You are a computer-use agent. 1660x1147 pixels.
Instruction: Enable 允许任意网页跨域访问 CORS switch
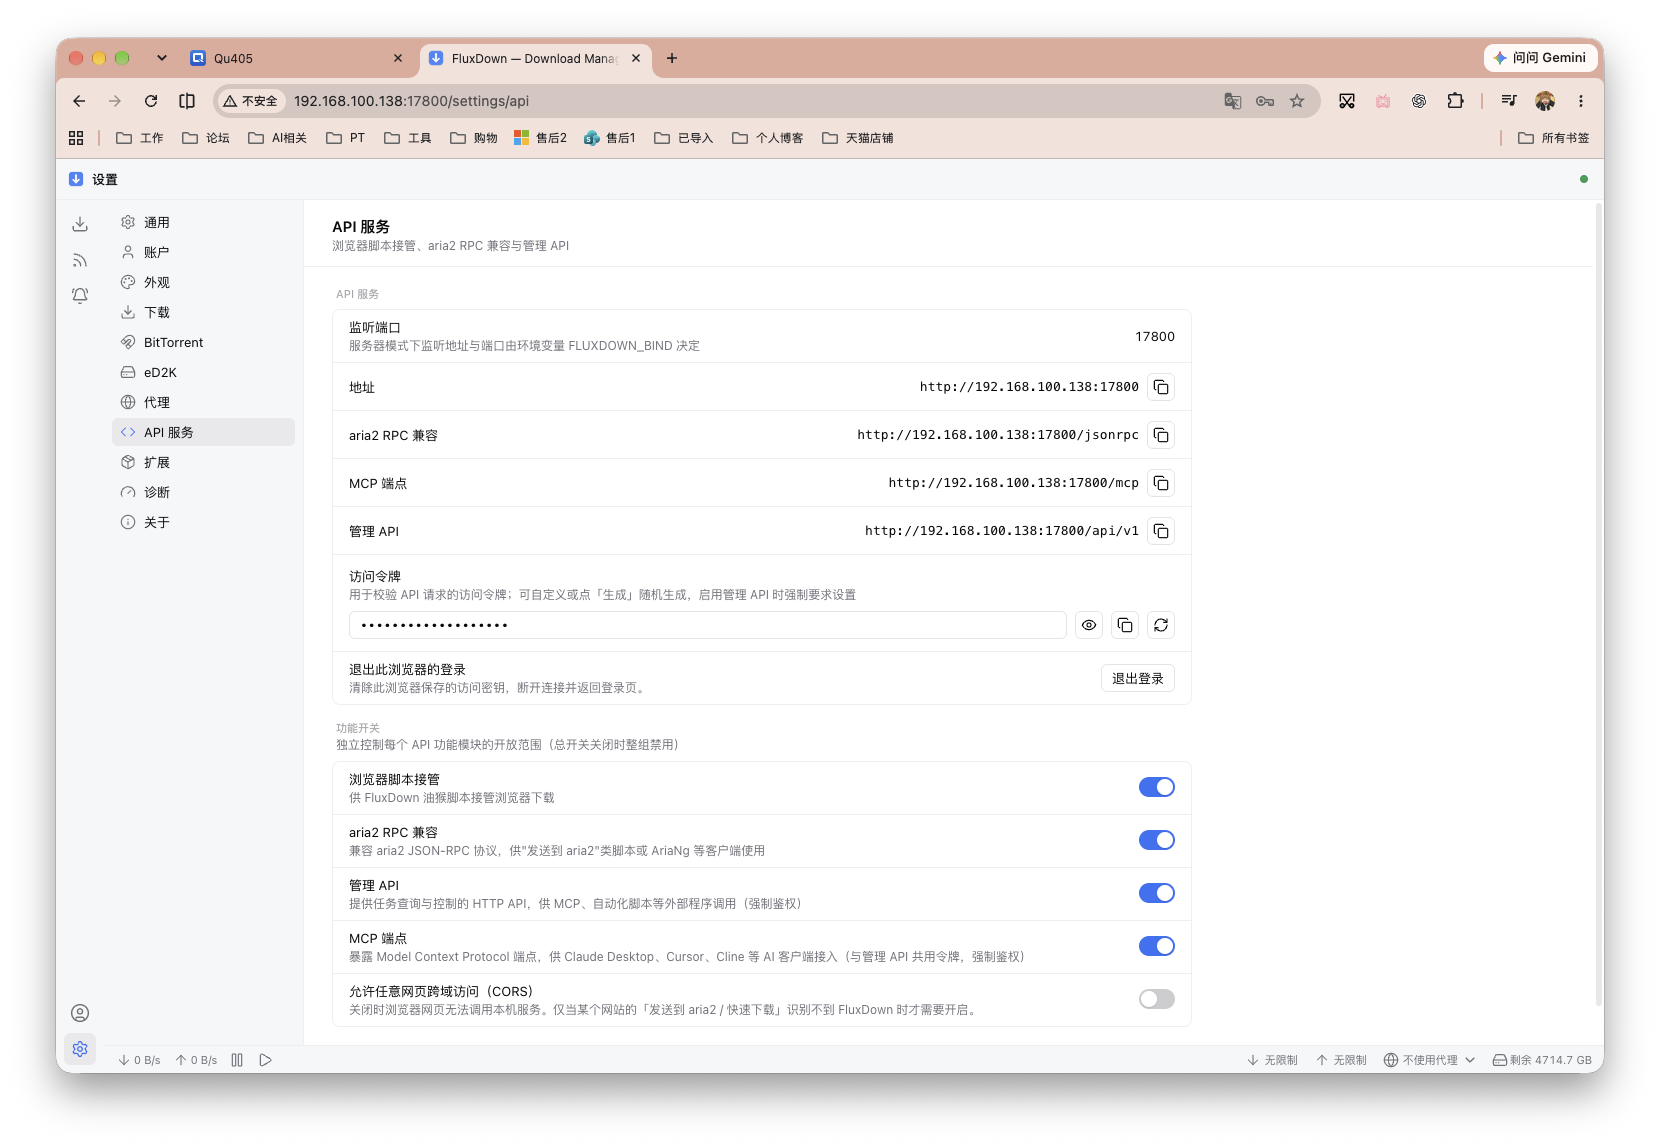(1157, 999)
